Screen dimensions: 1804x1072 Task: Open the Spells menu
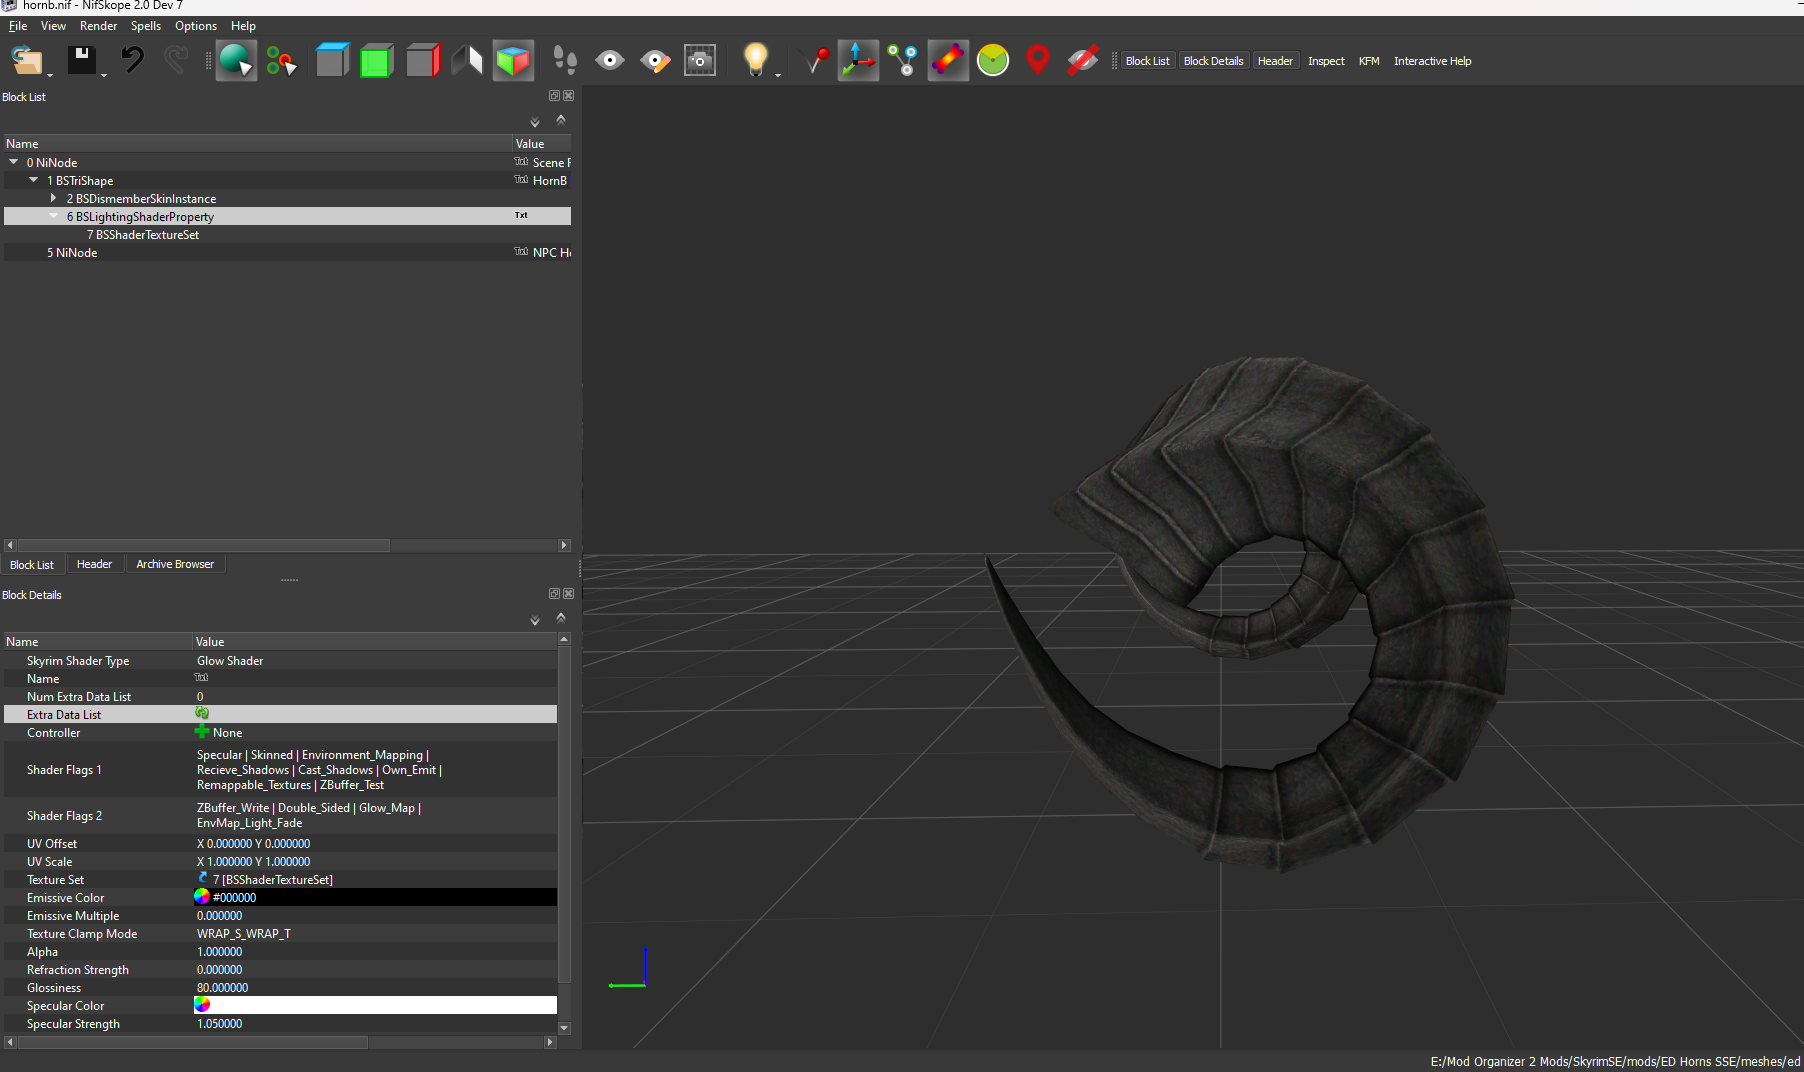tap(145, 26)
